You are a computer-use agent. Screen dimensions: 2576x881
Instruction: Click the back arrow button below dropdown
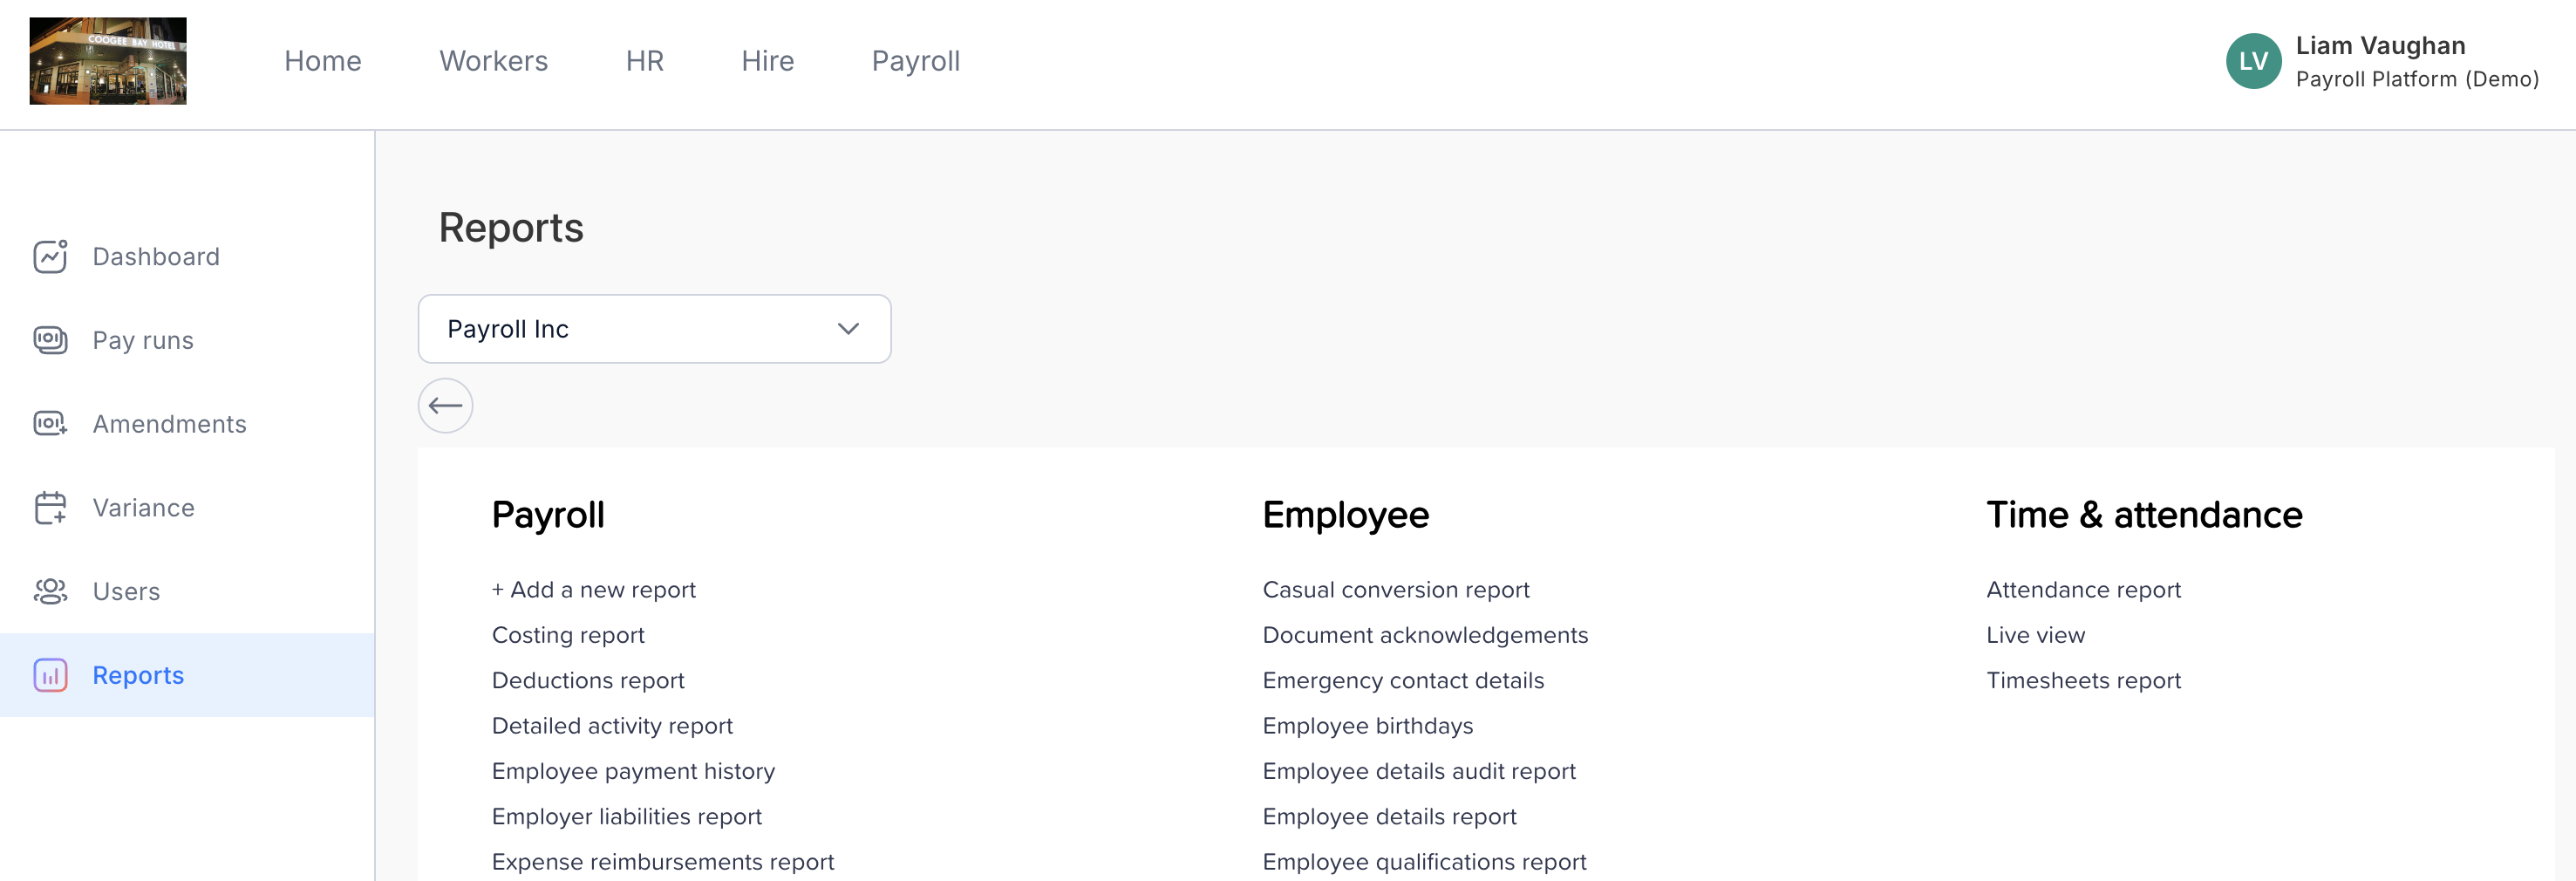(x=445, y=405)
